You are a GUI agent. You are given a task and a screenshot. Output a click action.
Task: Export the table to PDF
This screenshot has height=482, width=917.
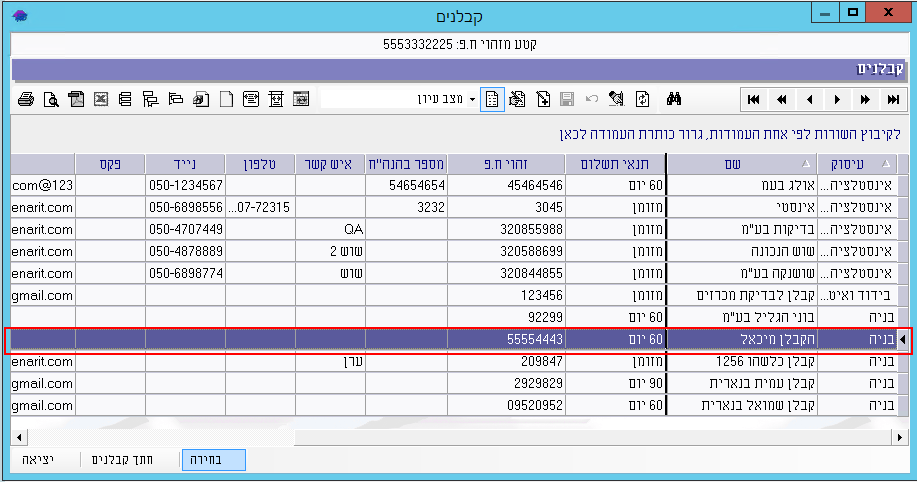pyautogui.click(x=76, y=99)
